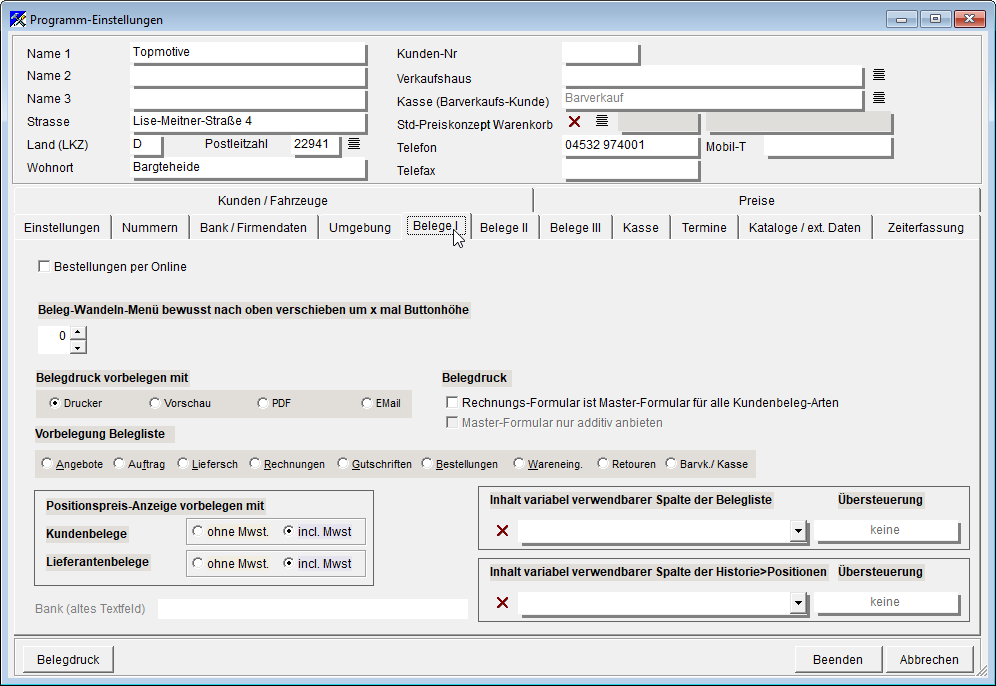Screen dimensions: 996x686
Task: Choose Angebote as default Belegliste
Action: click(46, 463)
